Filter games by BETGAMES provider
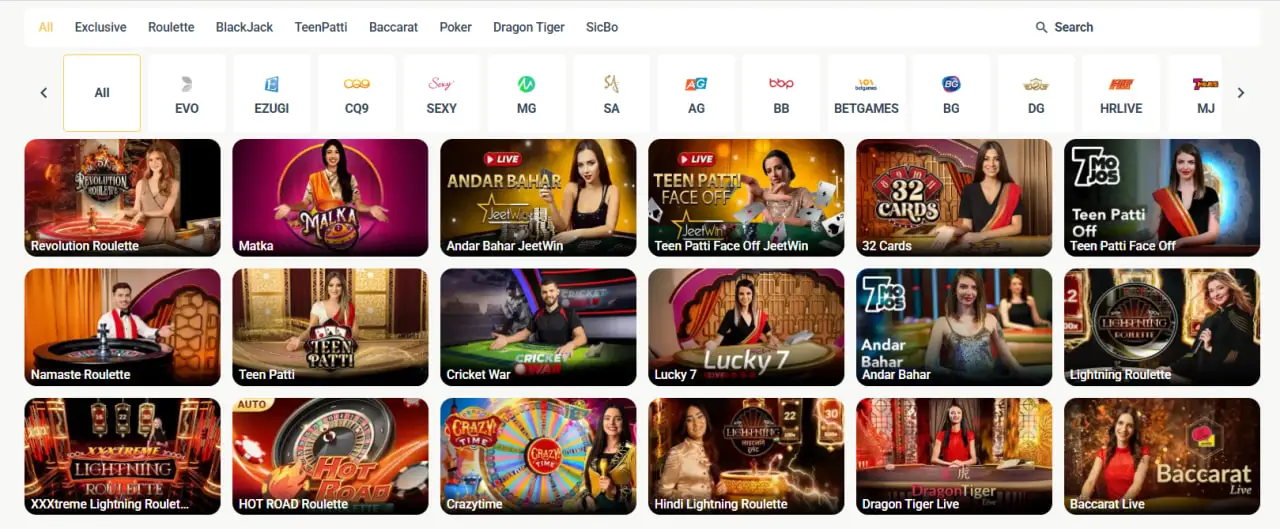The width and height of the screenshot is (1280, 529). pos(866,93)
